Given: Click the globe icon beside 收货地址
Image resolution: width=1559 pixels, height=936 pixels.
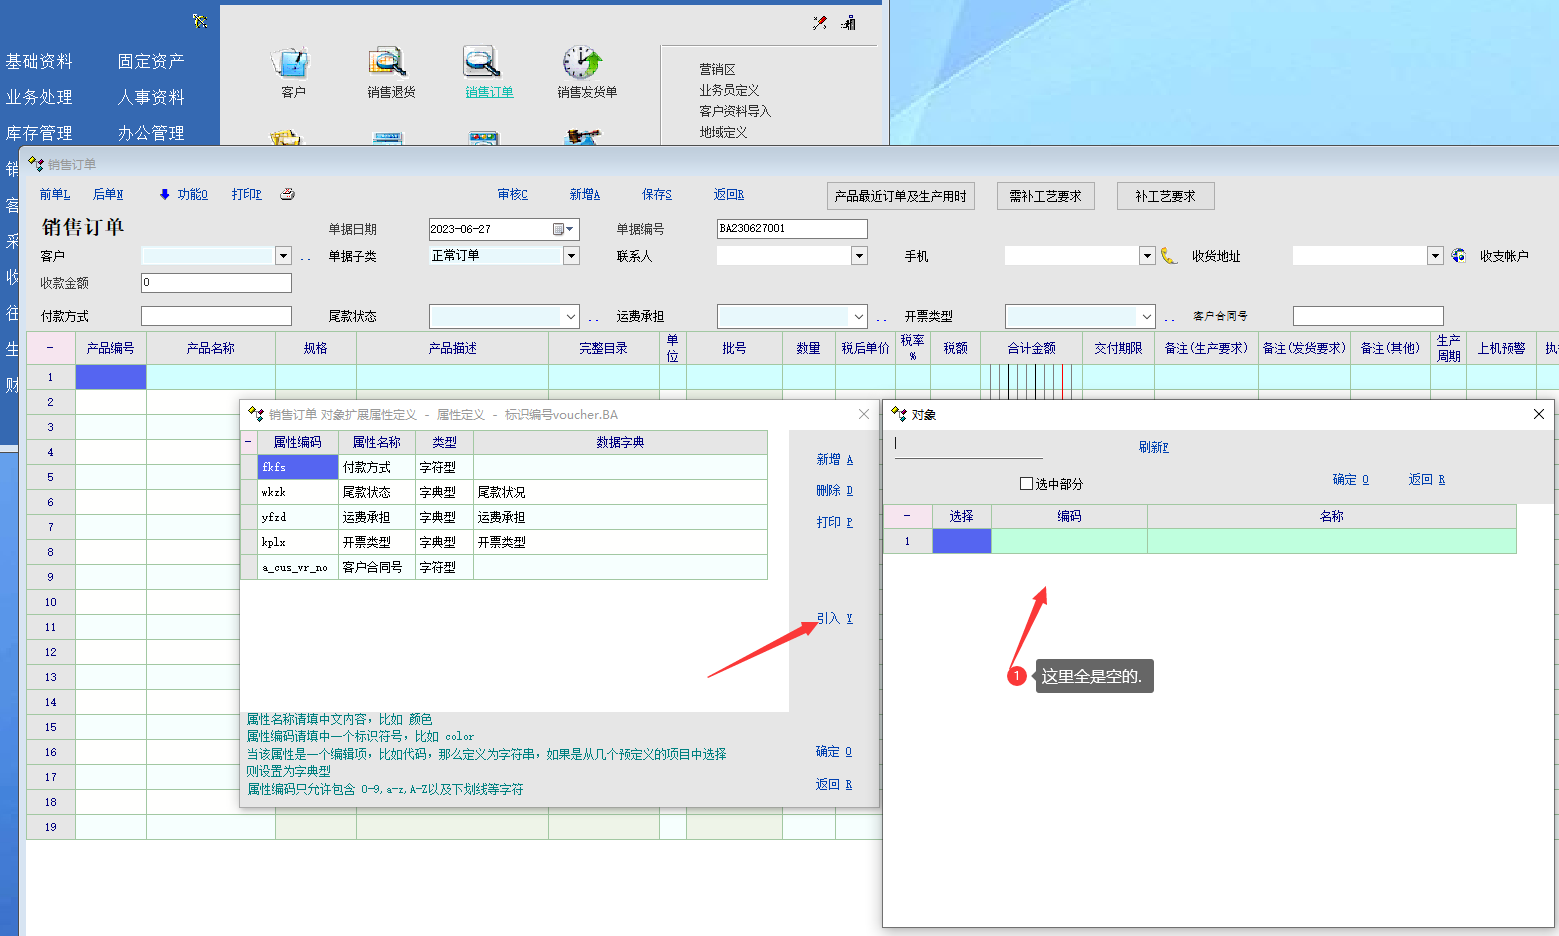Looking at the screenshot, I should 1458,256.
